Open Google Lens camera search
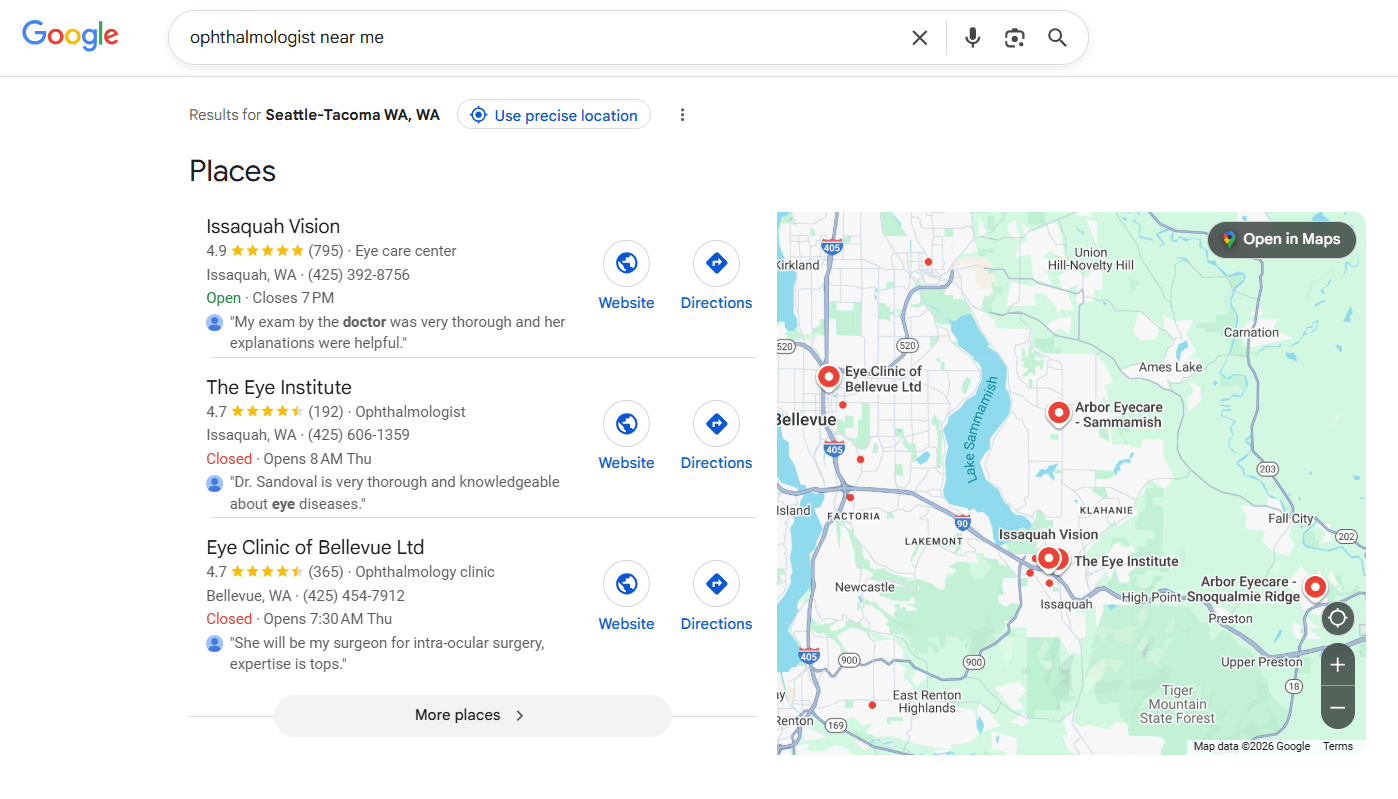 tap(1014, 37)
